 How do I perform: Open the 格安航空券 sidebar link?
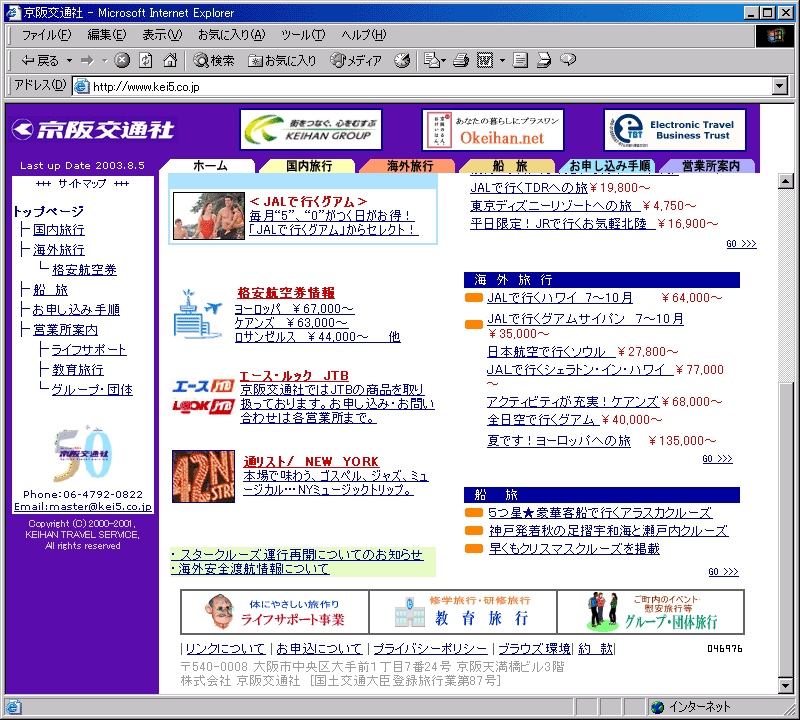click(x=84, y=269)
